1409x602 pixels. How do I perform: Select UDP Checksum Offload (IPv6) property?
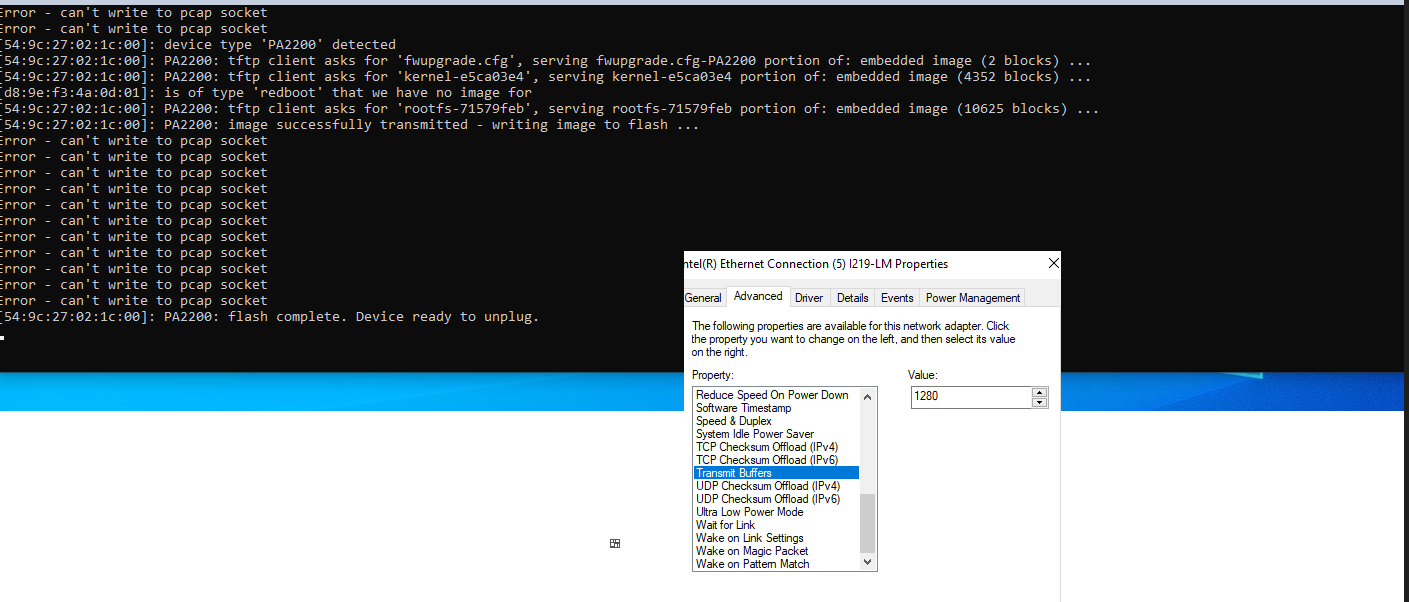coord(767,498)
